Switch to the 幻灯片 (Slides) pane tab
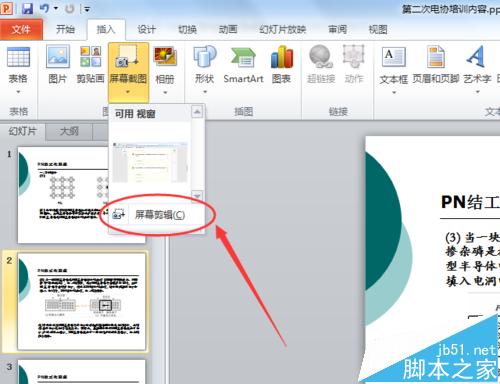This screenshot has width=500, height=384. pyautogui.click(x=22, y=131)
